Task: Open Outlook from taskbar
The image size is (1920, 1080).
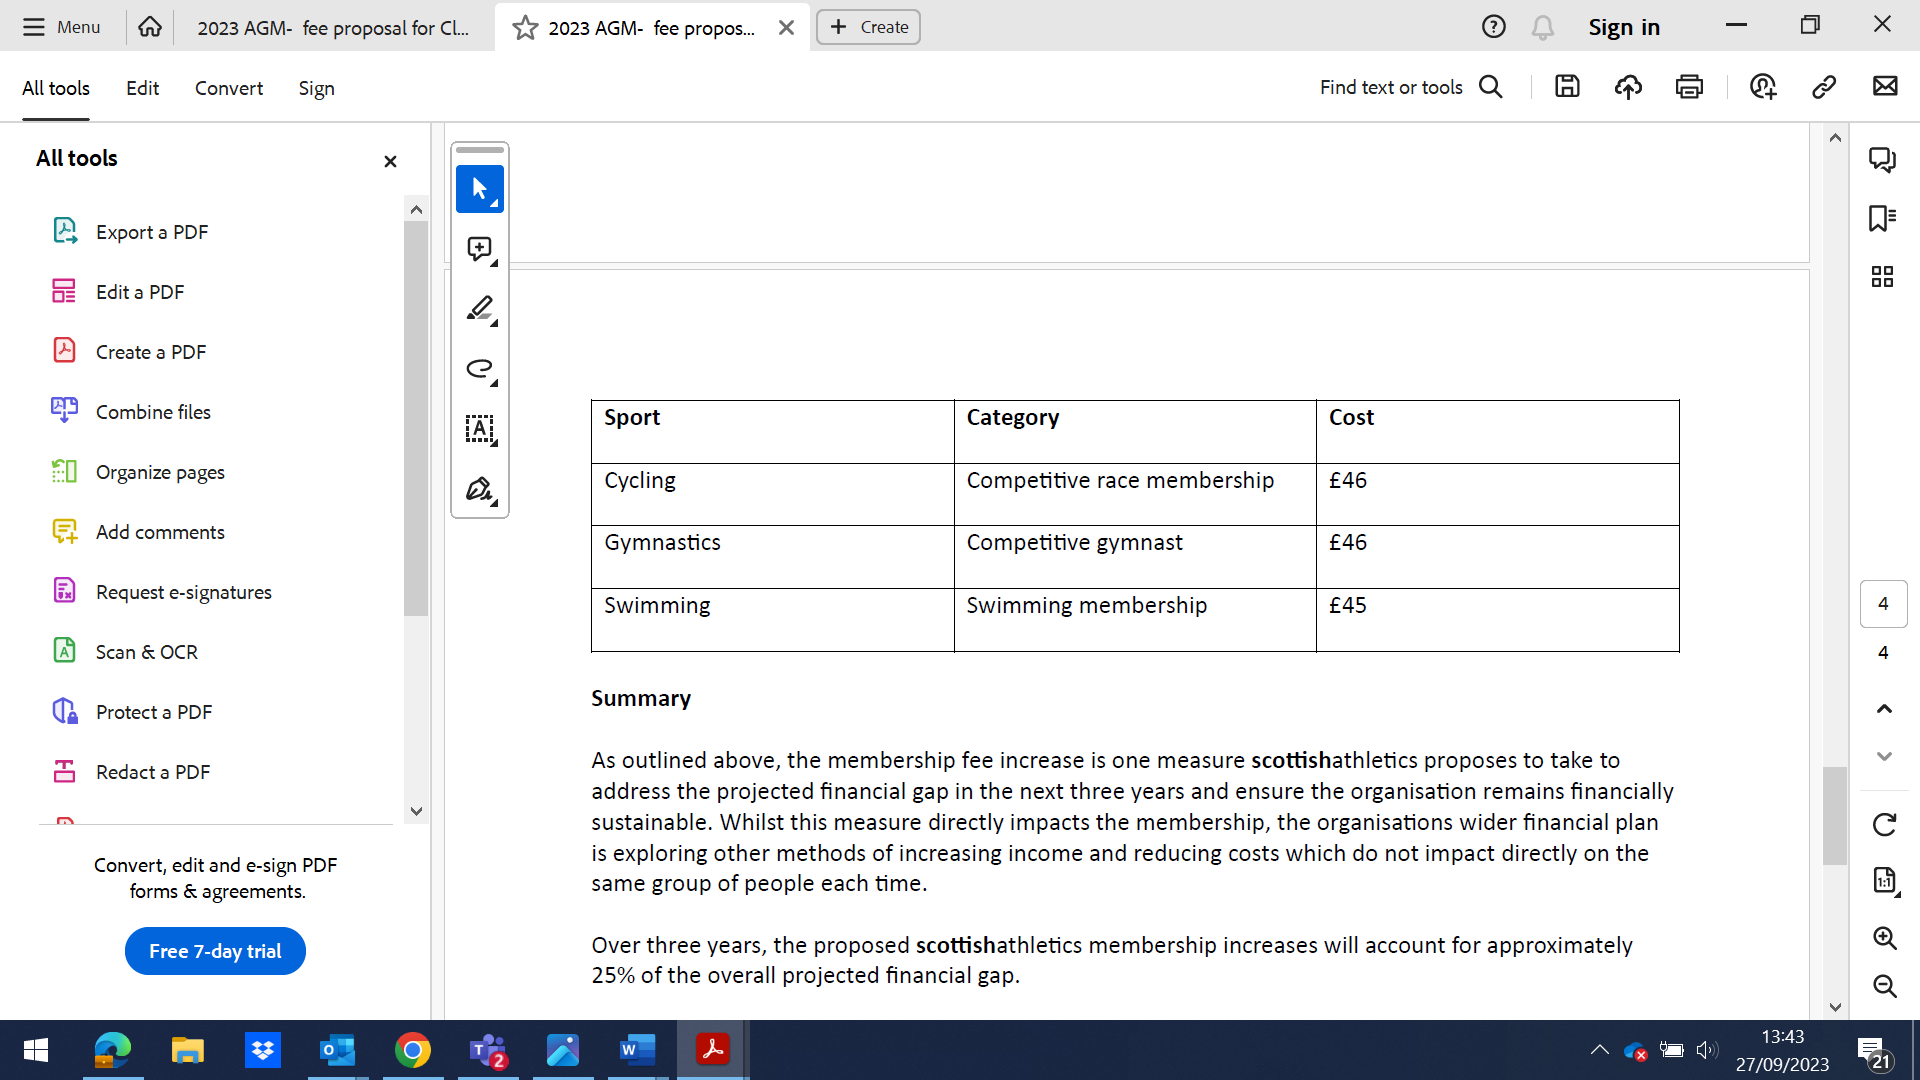Action: [x=338, y=1050]
